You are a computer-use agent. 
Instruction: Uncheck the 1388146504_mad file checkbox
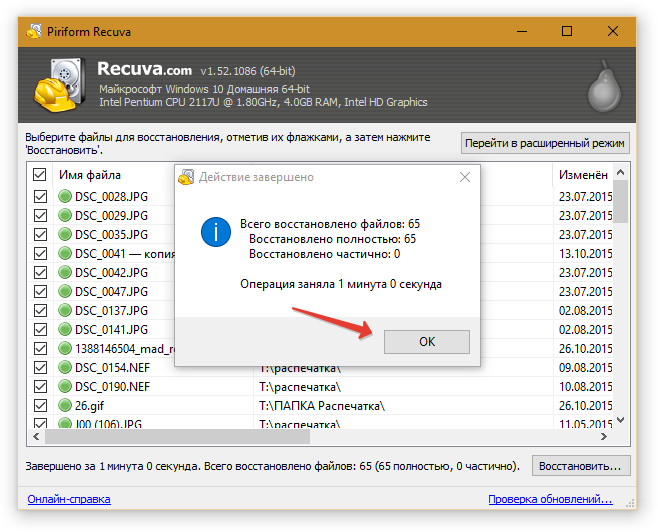pyautogui.click(x=40, y=348)
